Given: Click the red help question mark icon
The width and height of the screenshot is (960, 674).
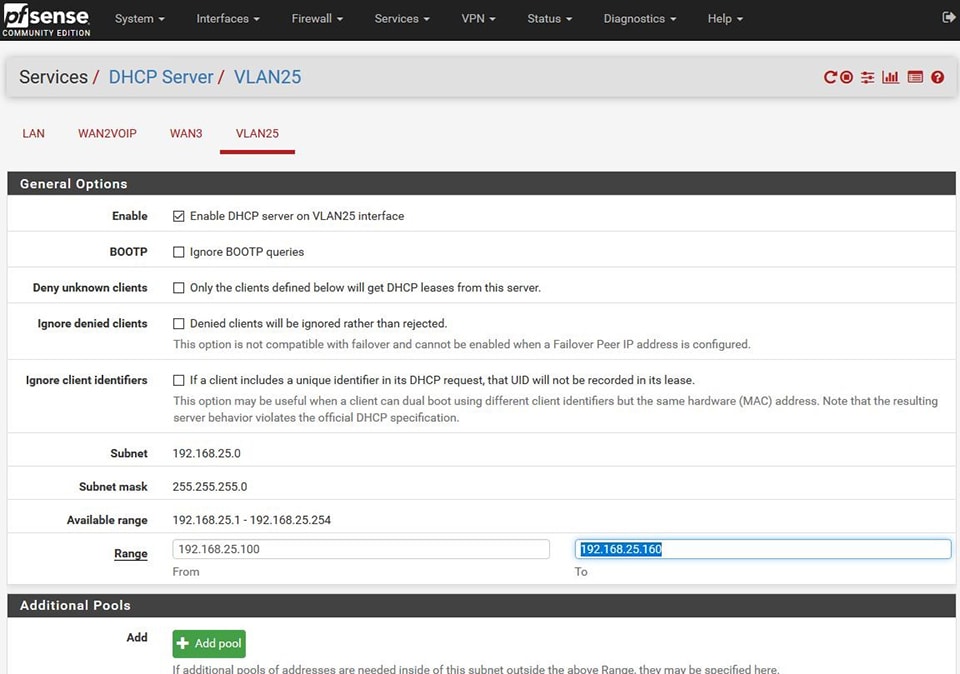Looking at the screenshot, I should [937, 77].
